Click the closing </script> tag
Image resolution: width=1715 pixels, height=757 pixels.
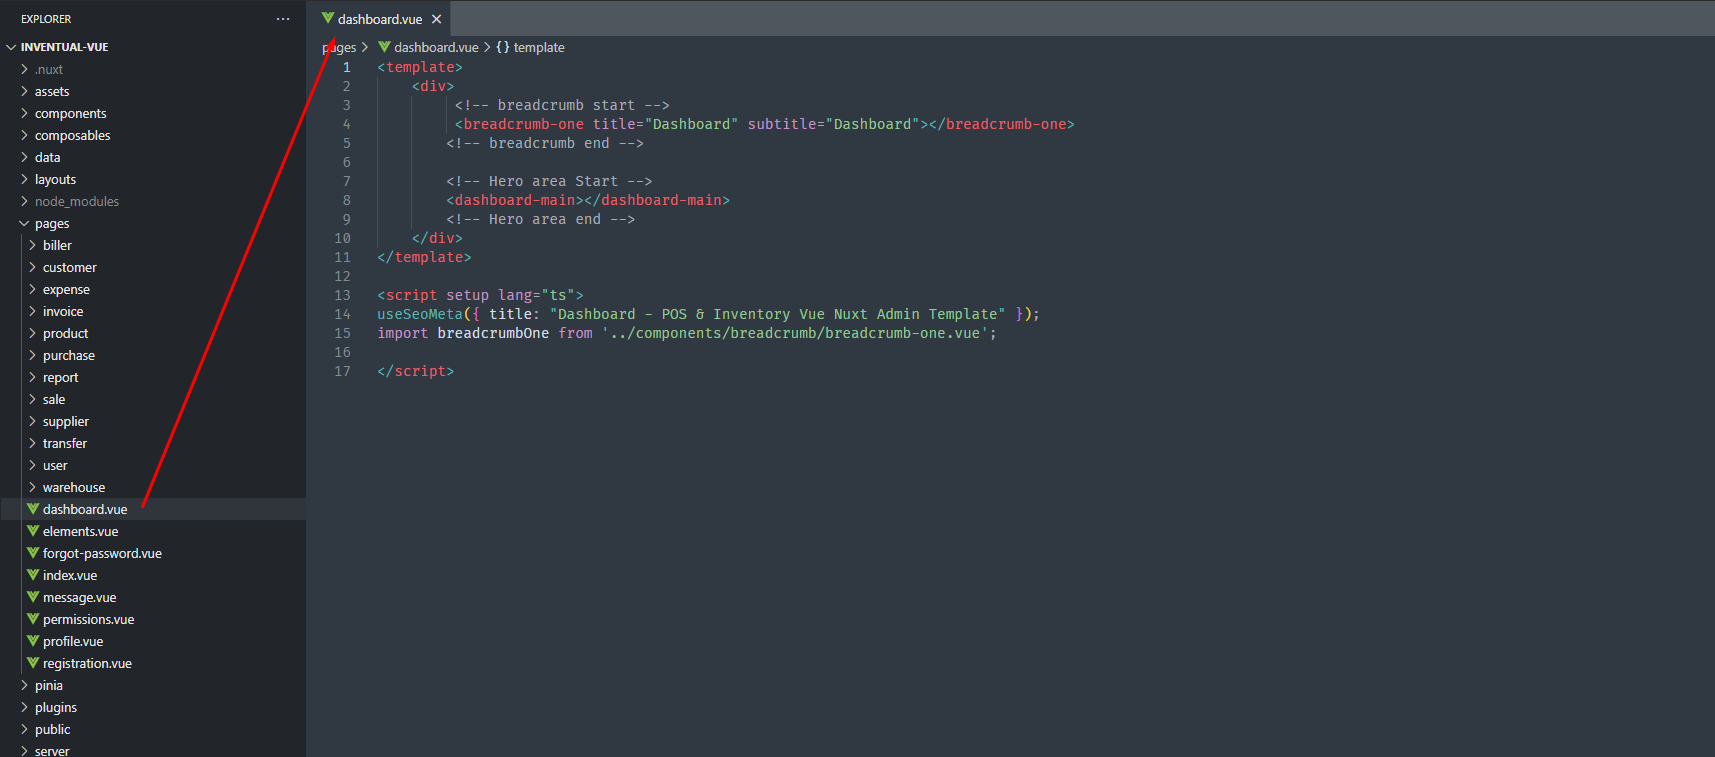click(415, 371)
